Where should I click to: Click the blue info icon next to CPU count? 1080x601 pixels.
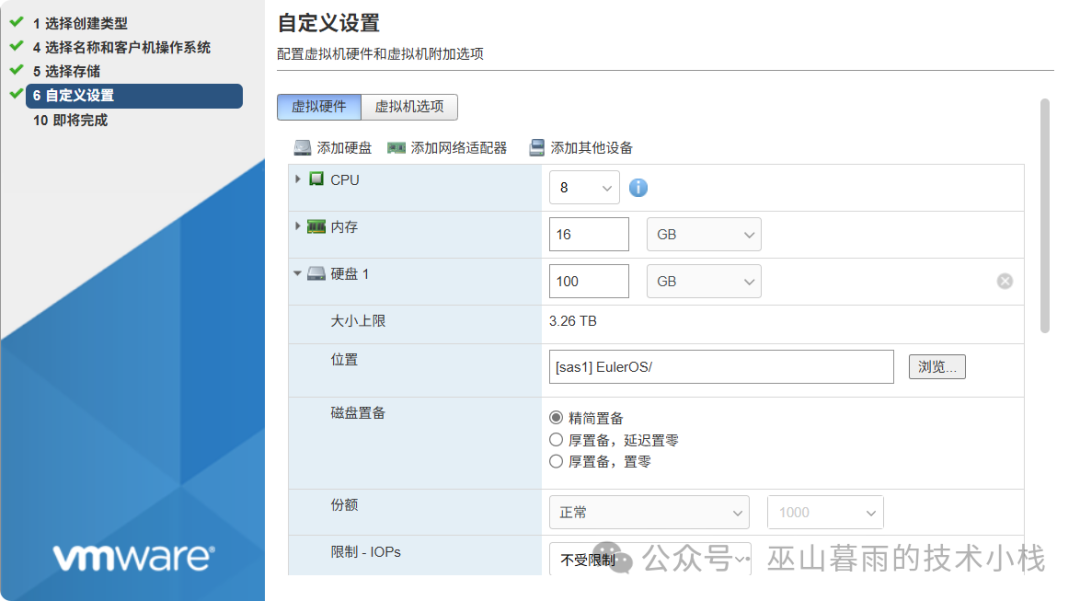(638, 186)
